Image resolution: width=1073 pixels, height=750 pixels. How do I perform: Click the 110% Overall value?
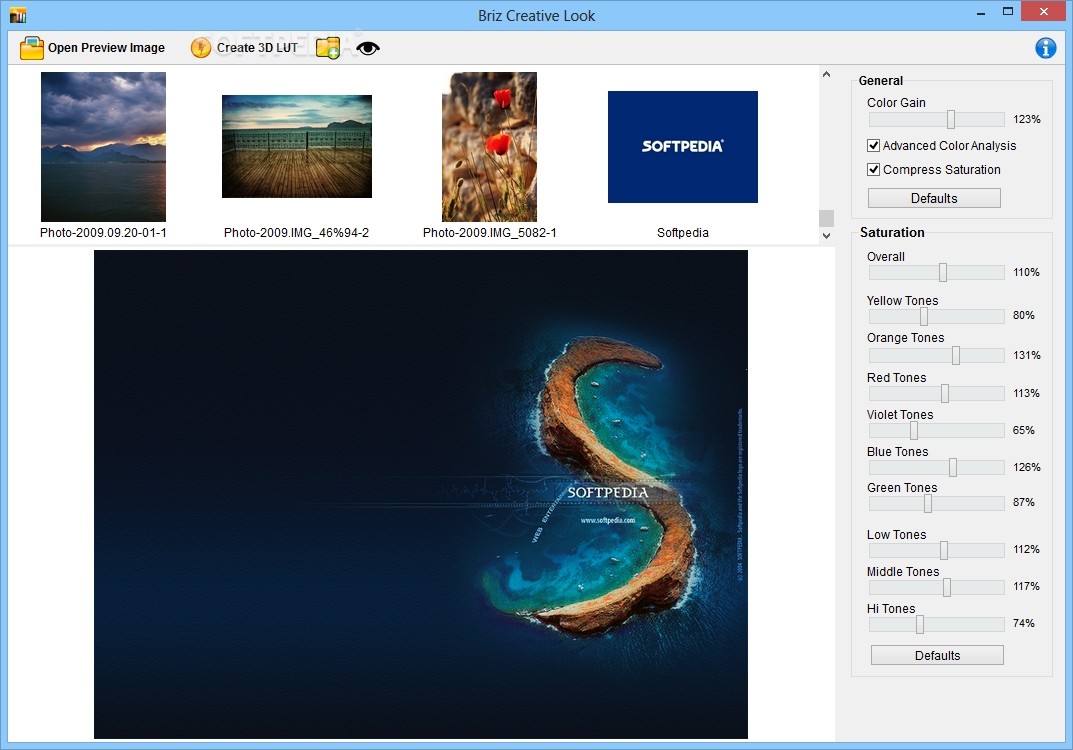pyautogui.click(x=1026, y=272)
